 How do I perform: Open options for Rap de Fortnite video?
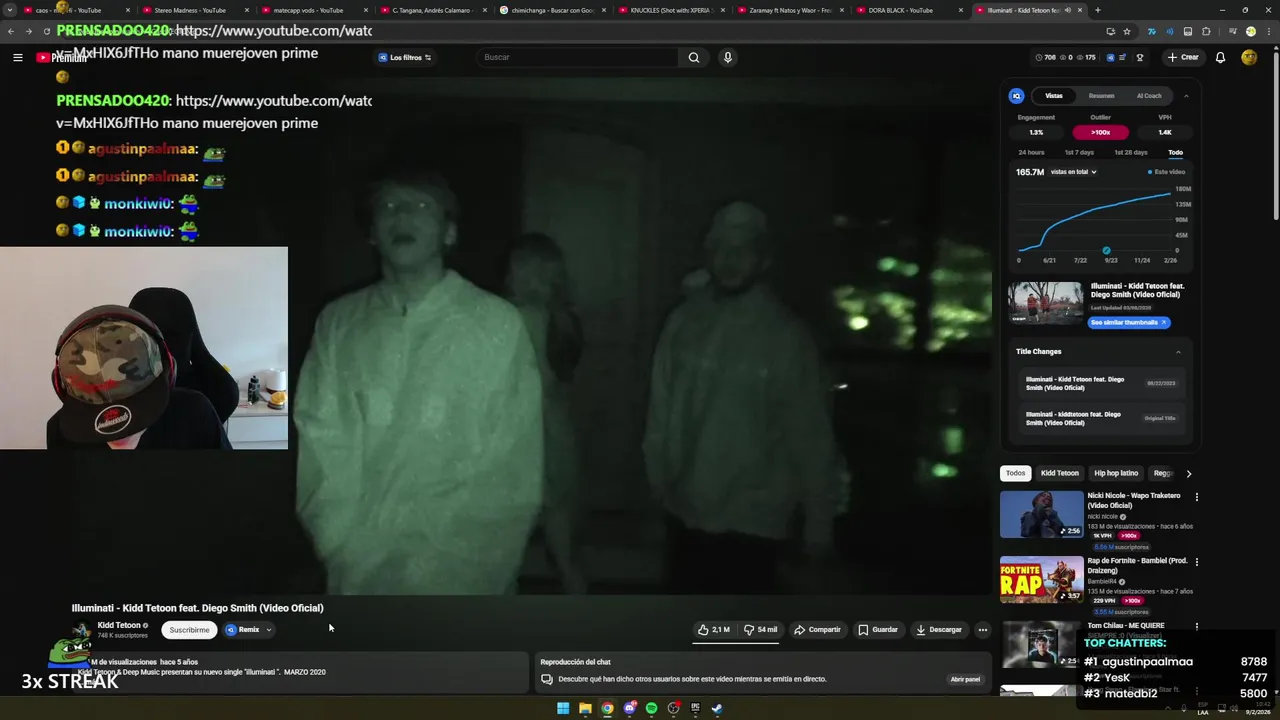(1196, 562)
